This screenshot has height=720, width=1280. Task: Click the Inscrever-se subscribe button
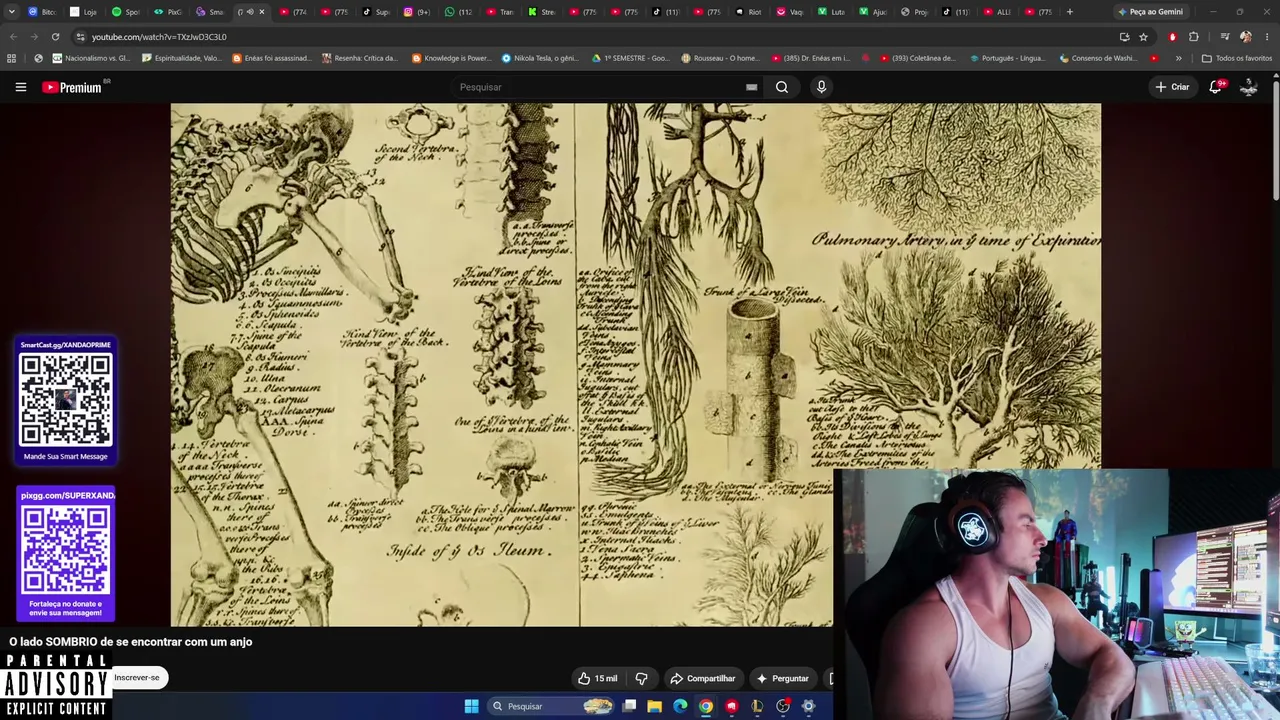[x=137, y=677]
